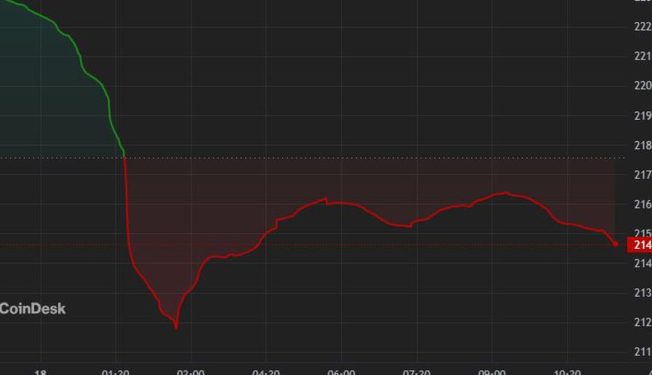The height and width of the screenshot is (375, 652).
Task: Click the 06:00 time axis label
Action: click(341, 372)
